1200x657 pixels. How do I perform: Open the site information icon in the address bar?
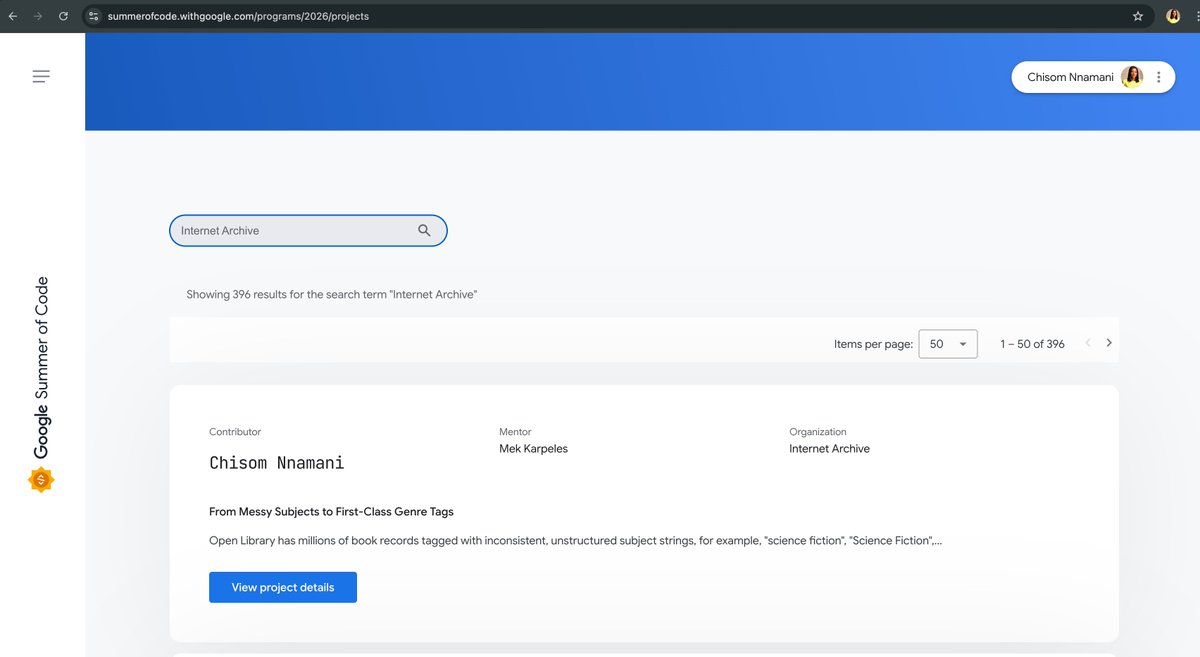(94, 16)
